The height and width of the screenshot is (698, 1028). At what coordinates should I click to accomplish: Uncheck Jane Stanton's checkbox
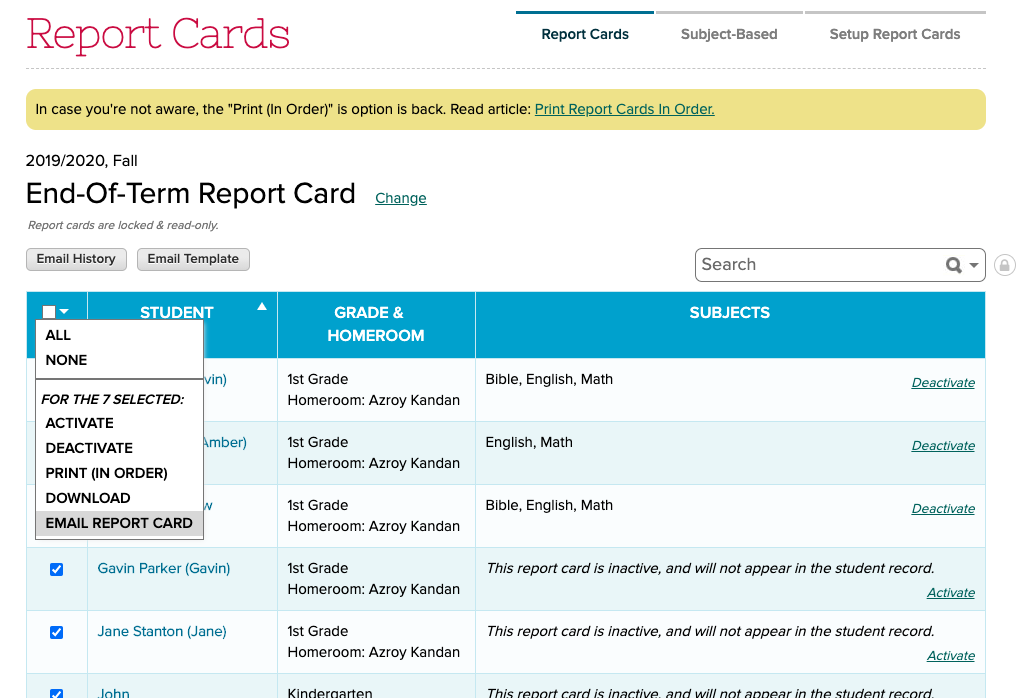coord(56,632)
